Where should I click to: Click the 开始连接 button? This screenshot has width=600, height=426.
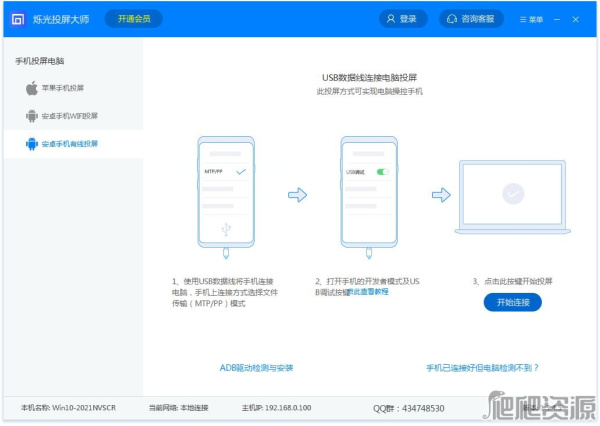[x=513, y=302]
